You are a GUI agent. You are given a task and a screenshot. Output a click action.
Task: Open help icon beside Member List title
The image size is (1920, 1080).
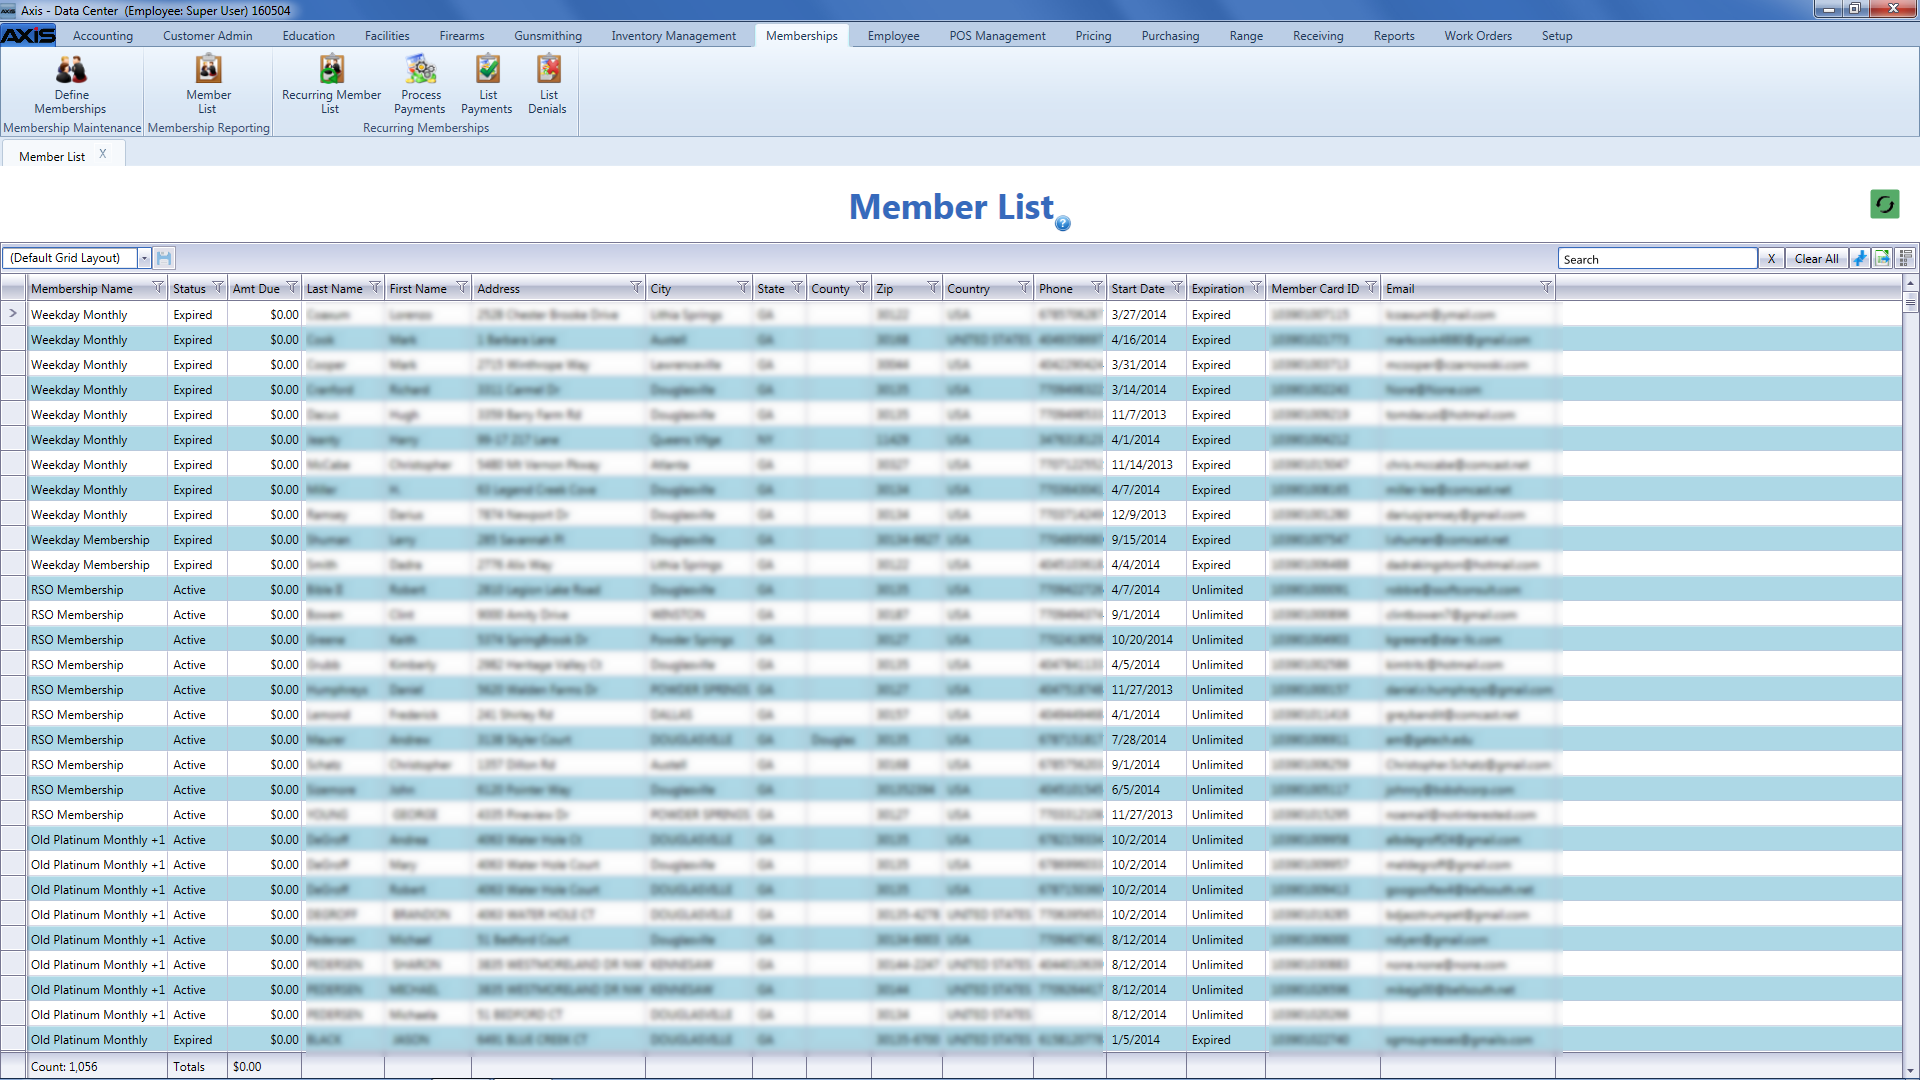click(x=1063, y=224)
